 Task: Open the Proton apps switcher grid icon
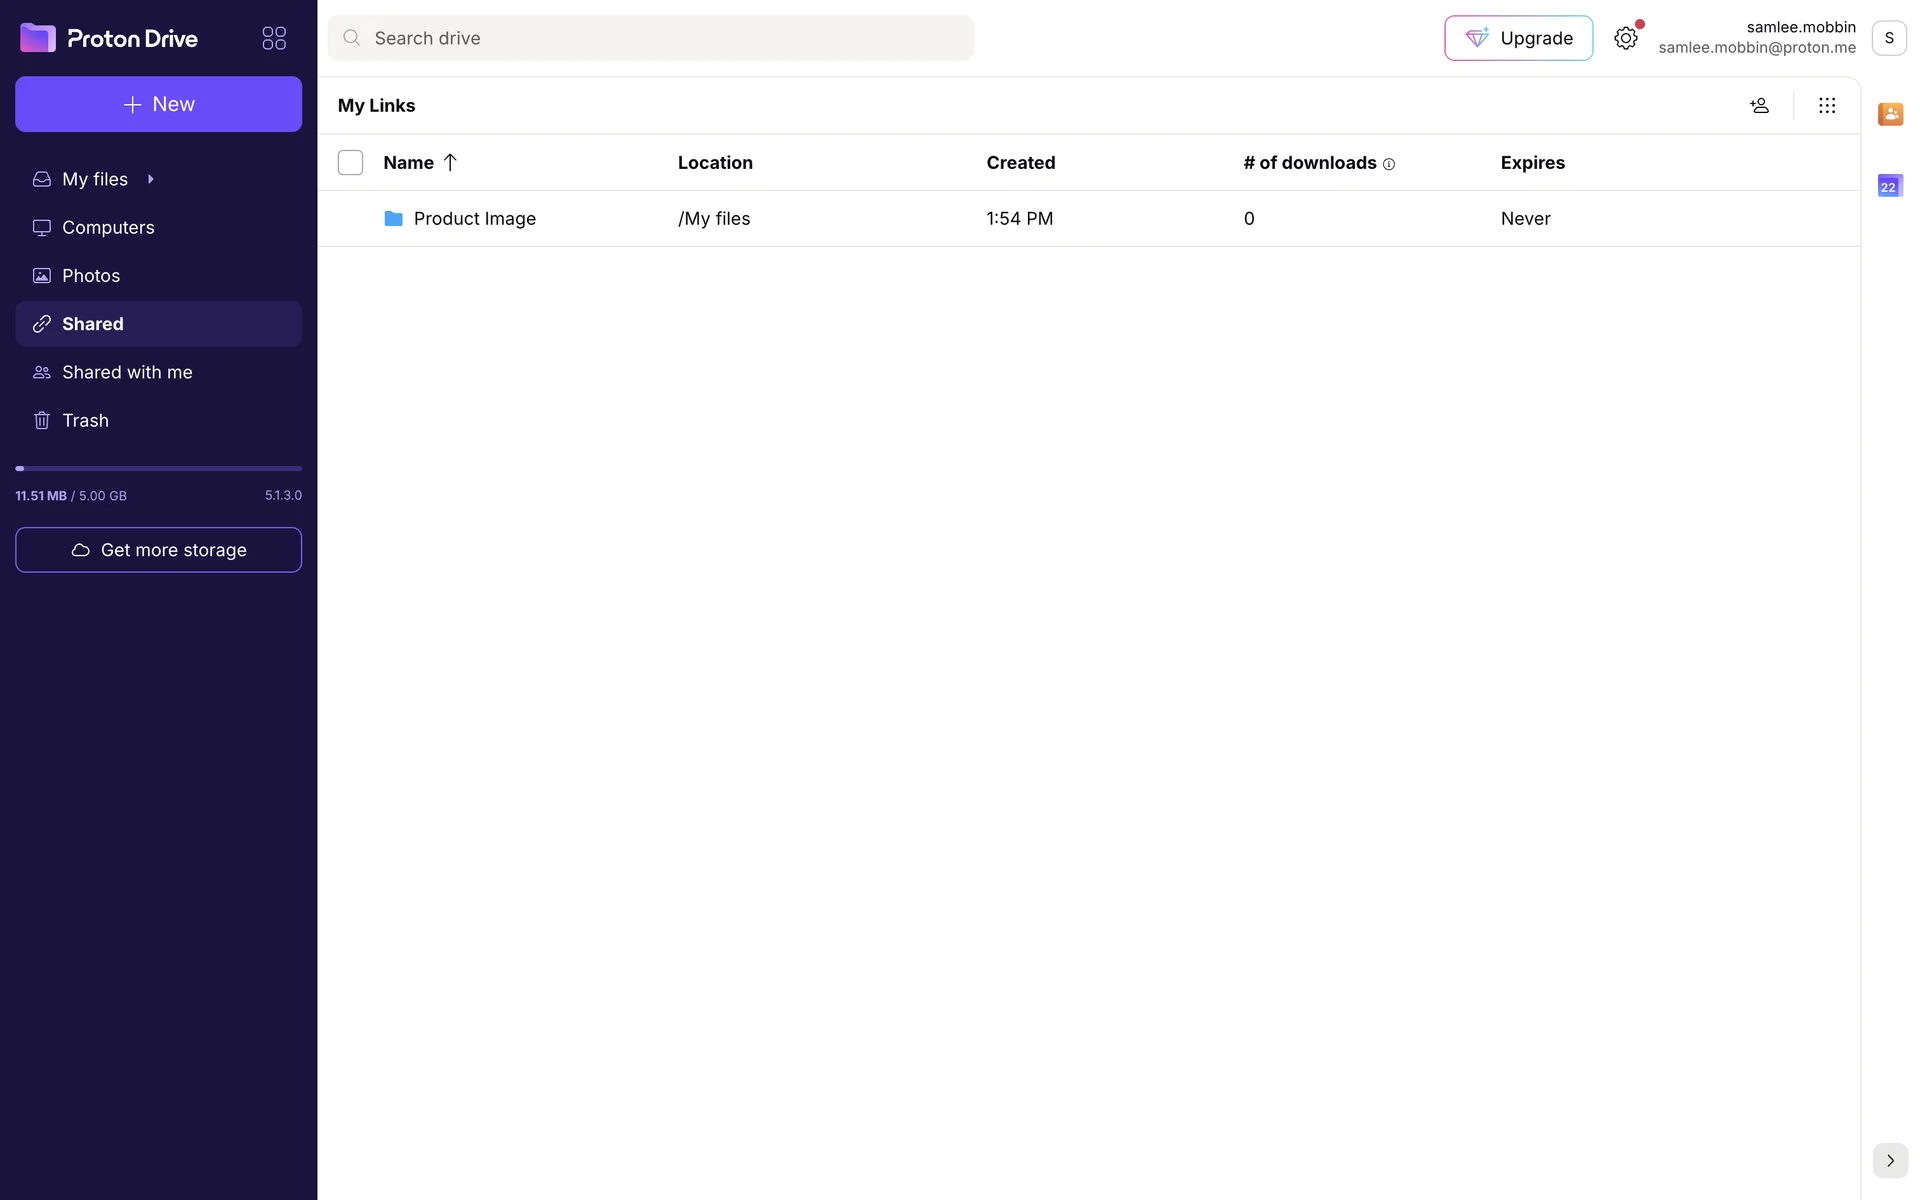274,38
